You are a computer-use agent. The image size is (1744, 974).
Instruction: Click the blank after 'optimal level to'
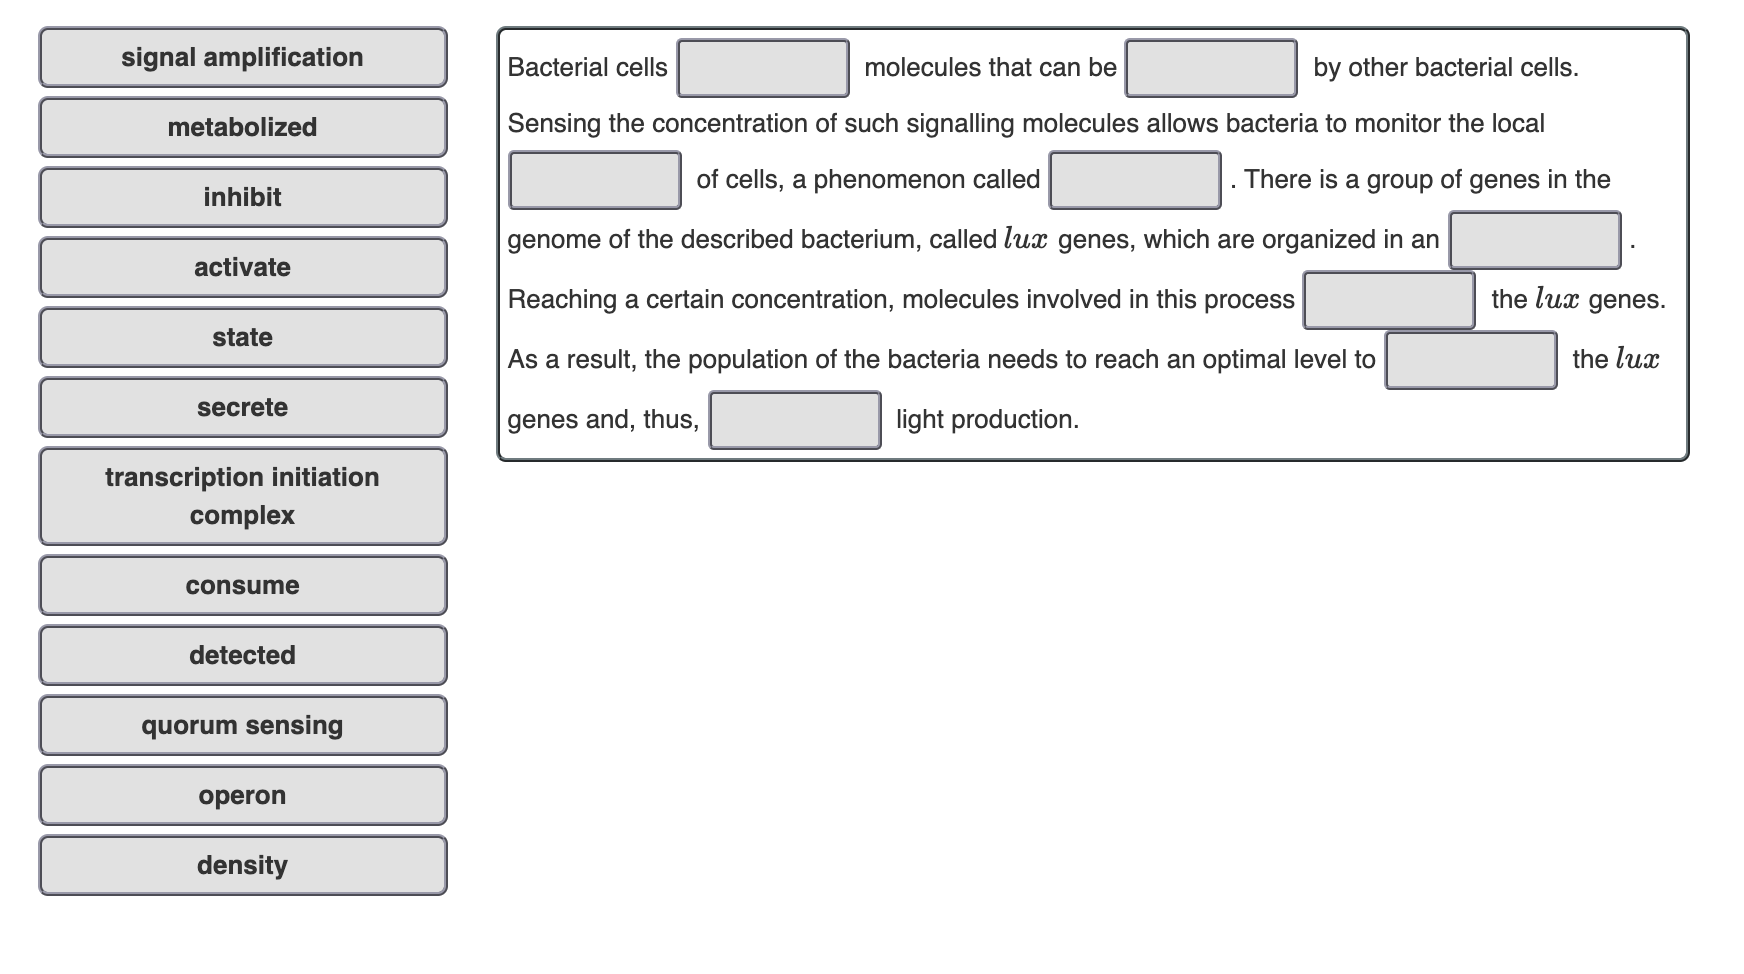(1470, 362)
